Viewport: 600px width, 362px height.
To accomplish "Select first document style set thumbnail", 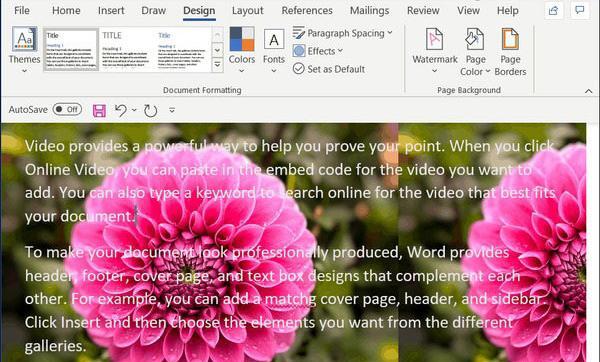I will point(71,50).
